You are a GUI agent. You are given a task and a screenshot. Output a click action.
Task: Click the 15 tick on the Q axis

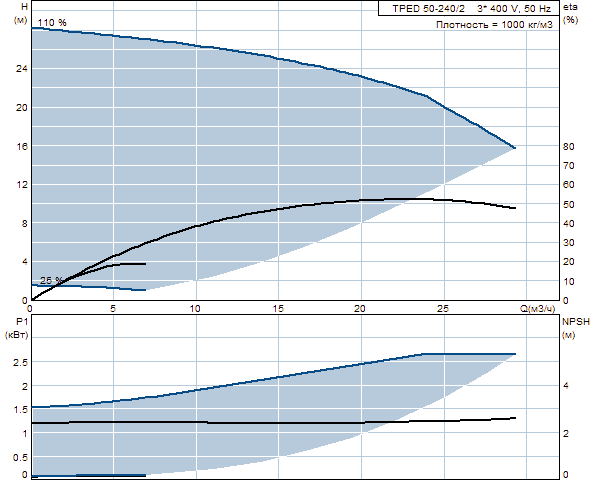coord(278,309)
